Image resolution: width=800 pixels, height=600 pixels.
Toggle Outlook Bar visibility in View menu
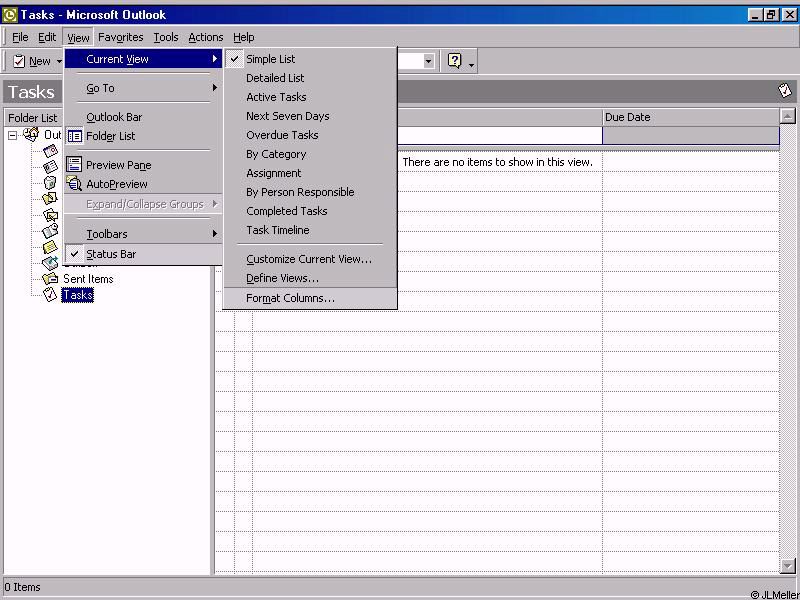tap(114, 117)
